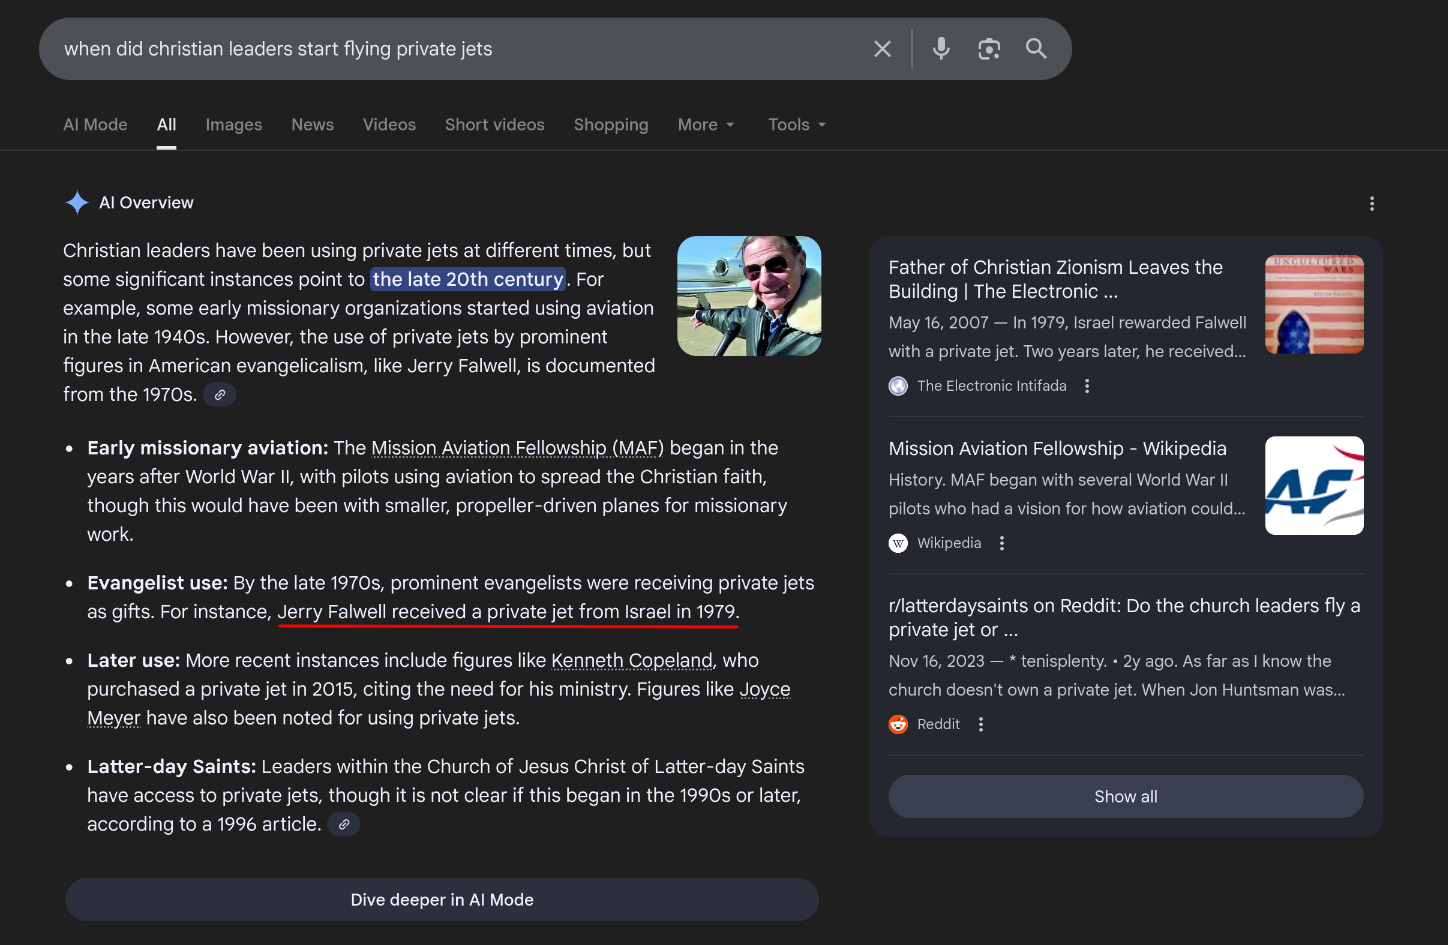Start voice search with the microphone icon
Image resolution: width=1448 pixels, height=945 pixels.
click(x=941, y=49)
